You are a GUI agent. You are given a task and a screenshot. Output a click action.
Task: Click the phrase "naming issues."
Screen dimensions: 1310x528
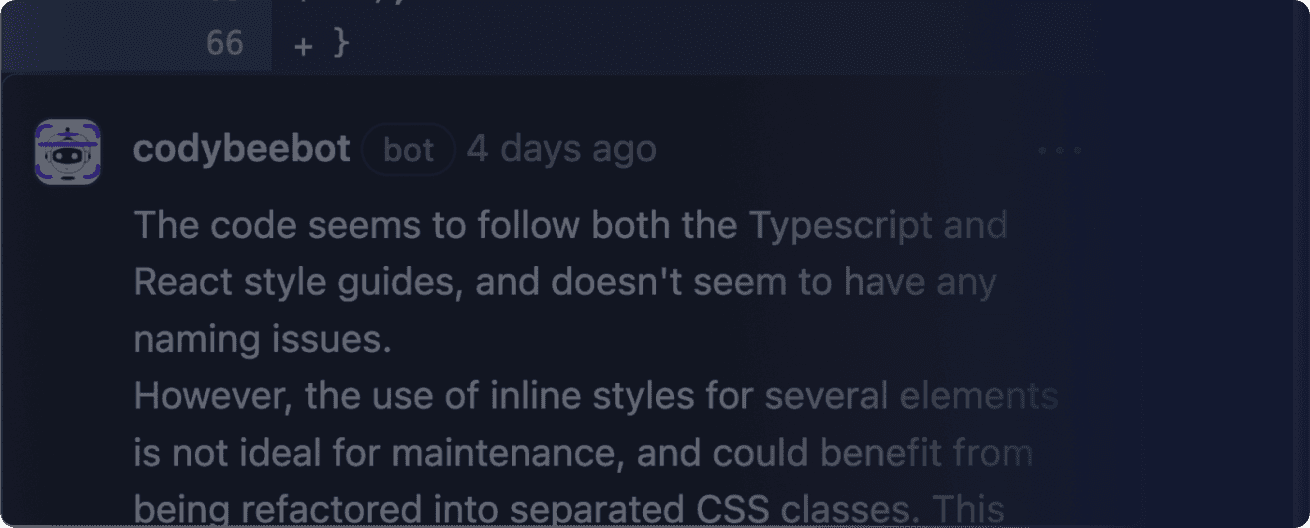pos(262,340)
